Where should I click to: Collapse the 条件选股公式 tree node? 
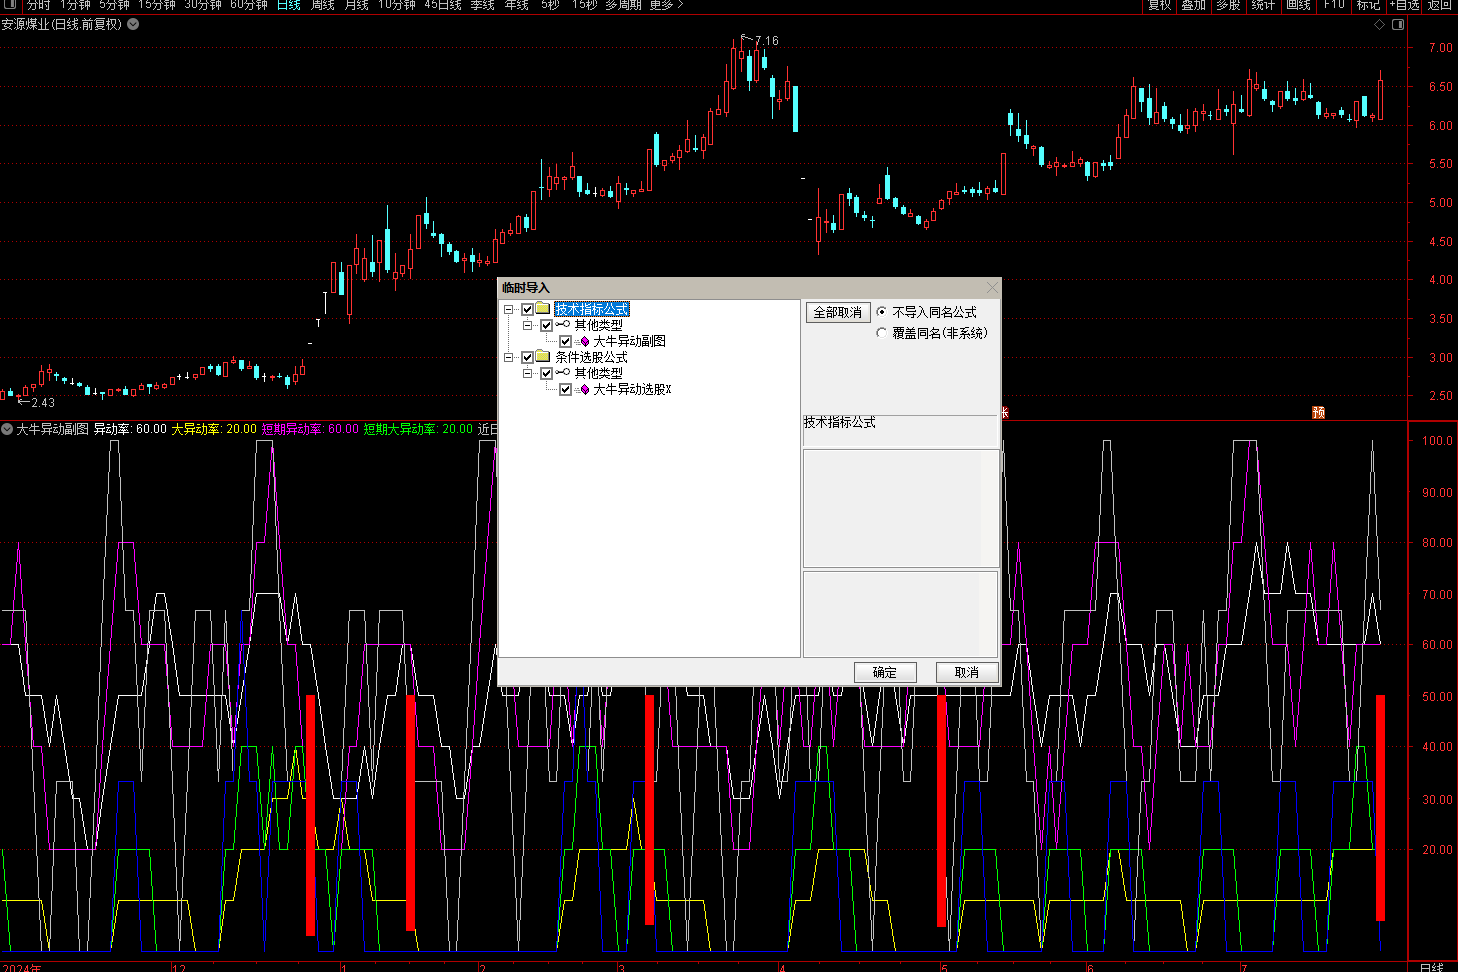point(509,357)
